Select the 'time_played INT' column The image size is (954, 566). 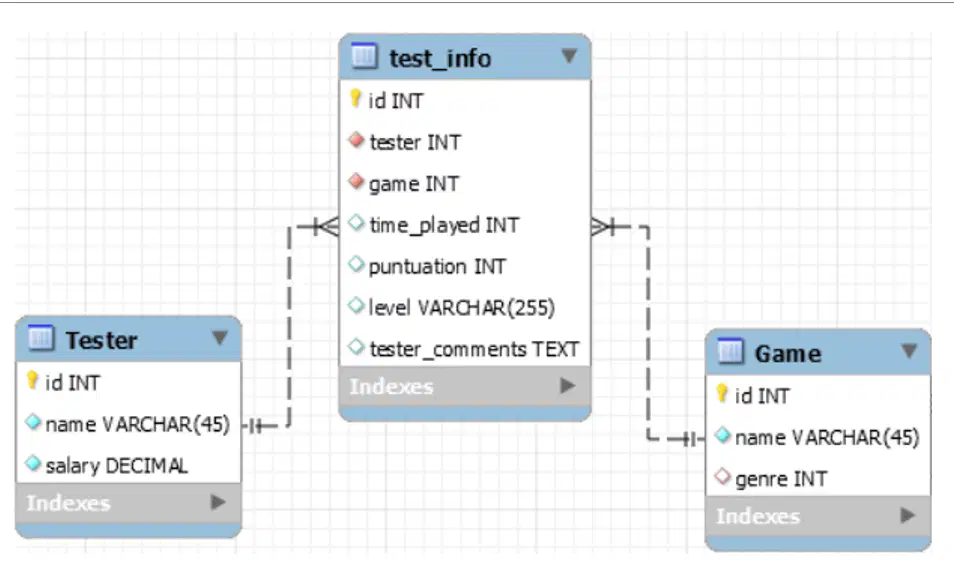[x=444, y=225]
